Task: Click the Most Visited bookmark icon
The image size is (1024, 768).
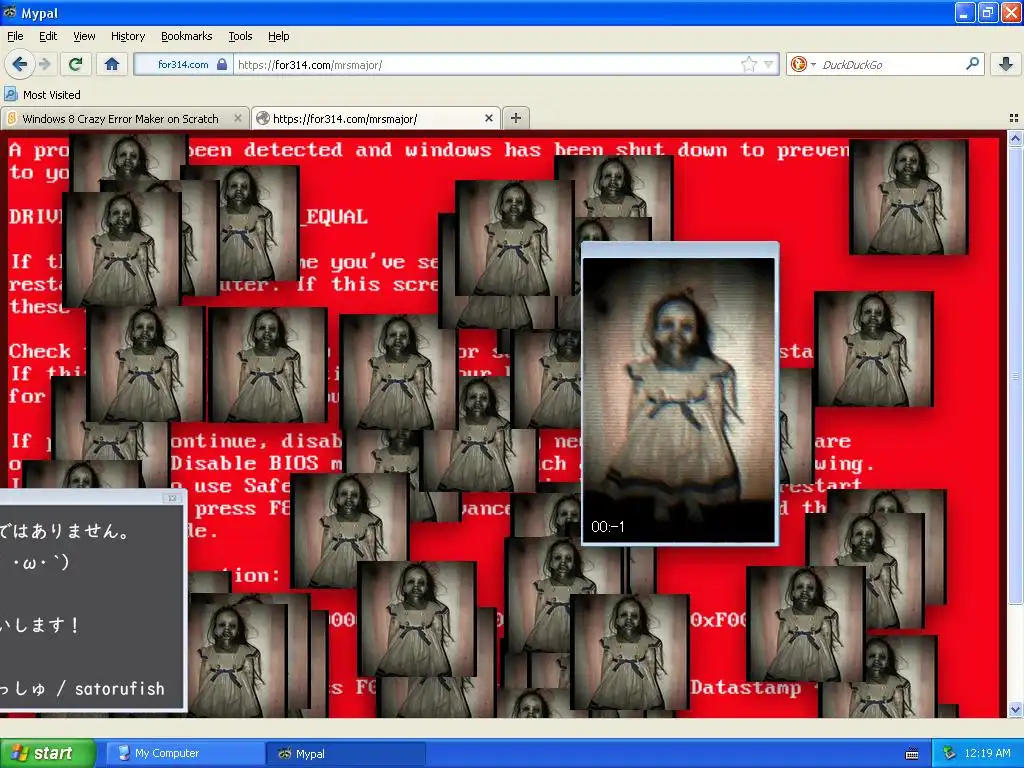Action: click(11, 94)
